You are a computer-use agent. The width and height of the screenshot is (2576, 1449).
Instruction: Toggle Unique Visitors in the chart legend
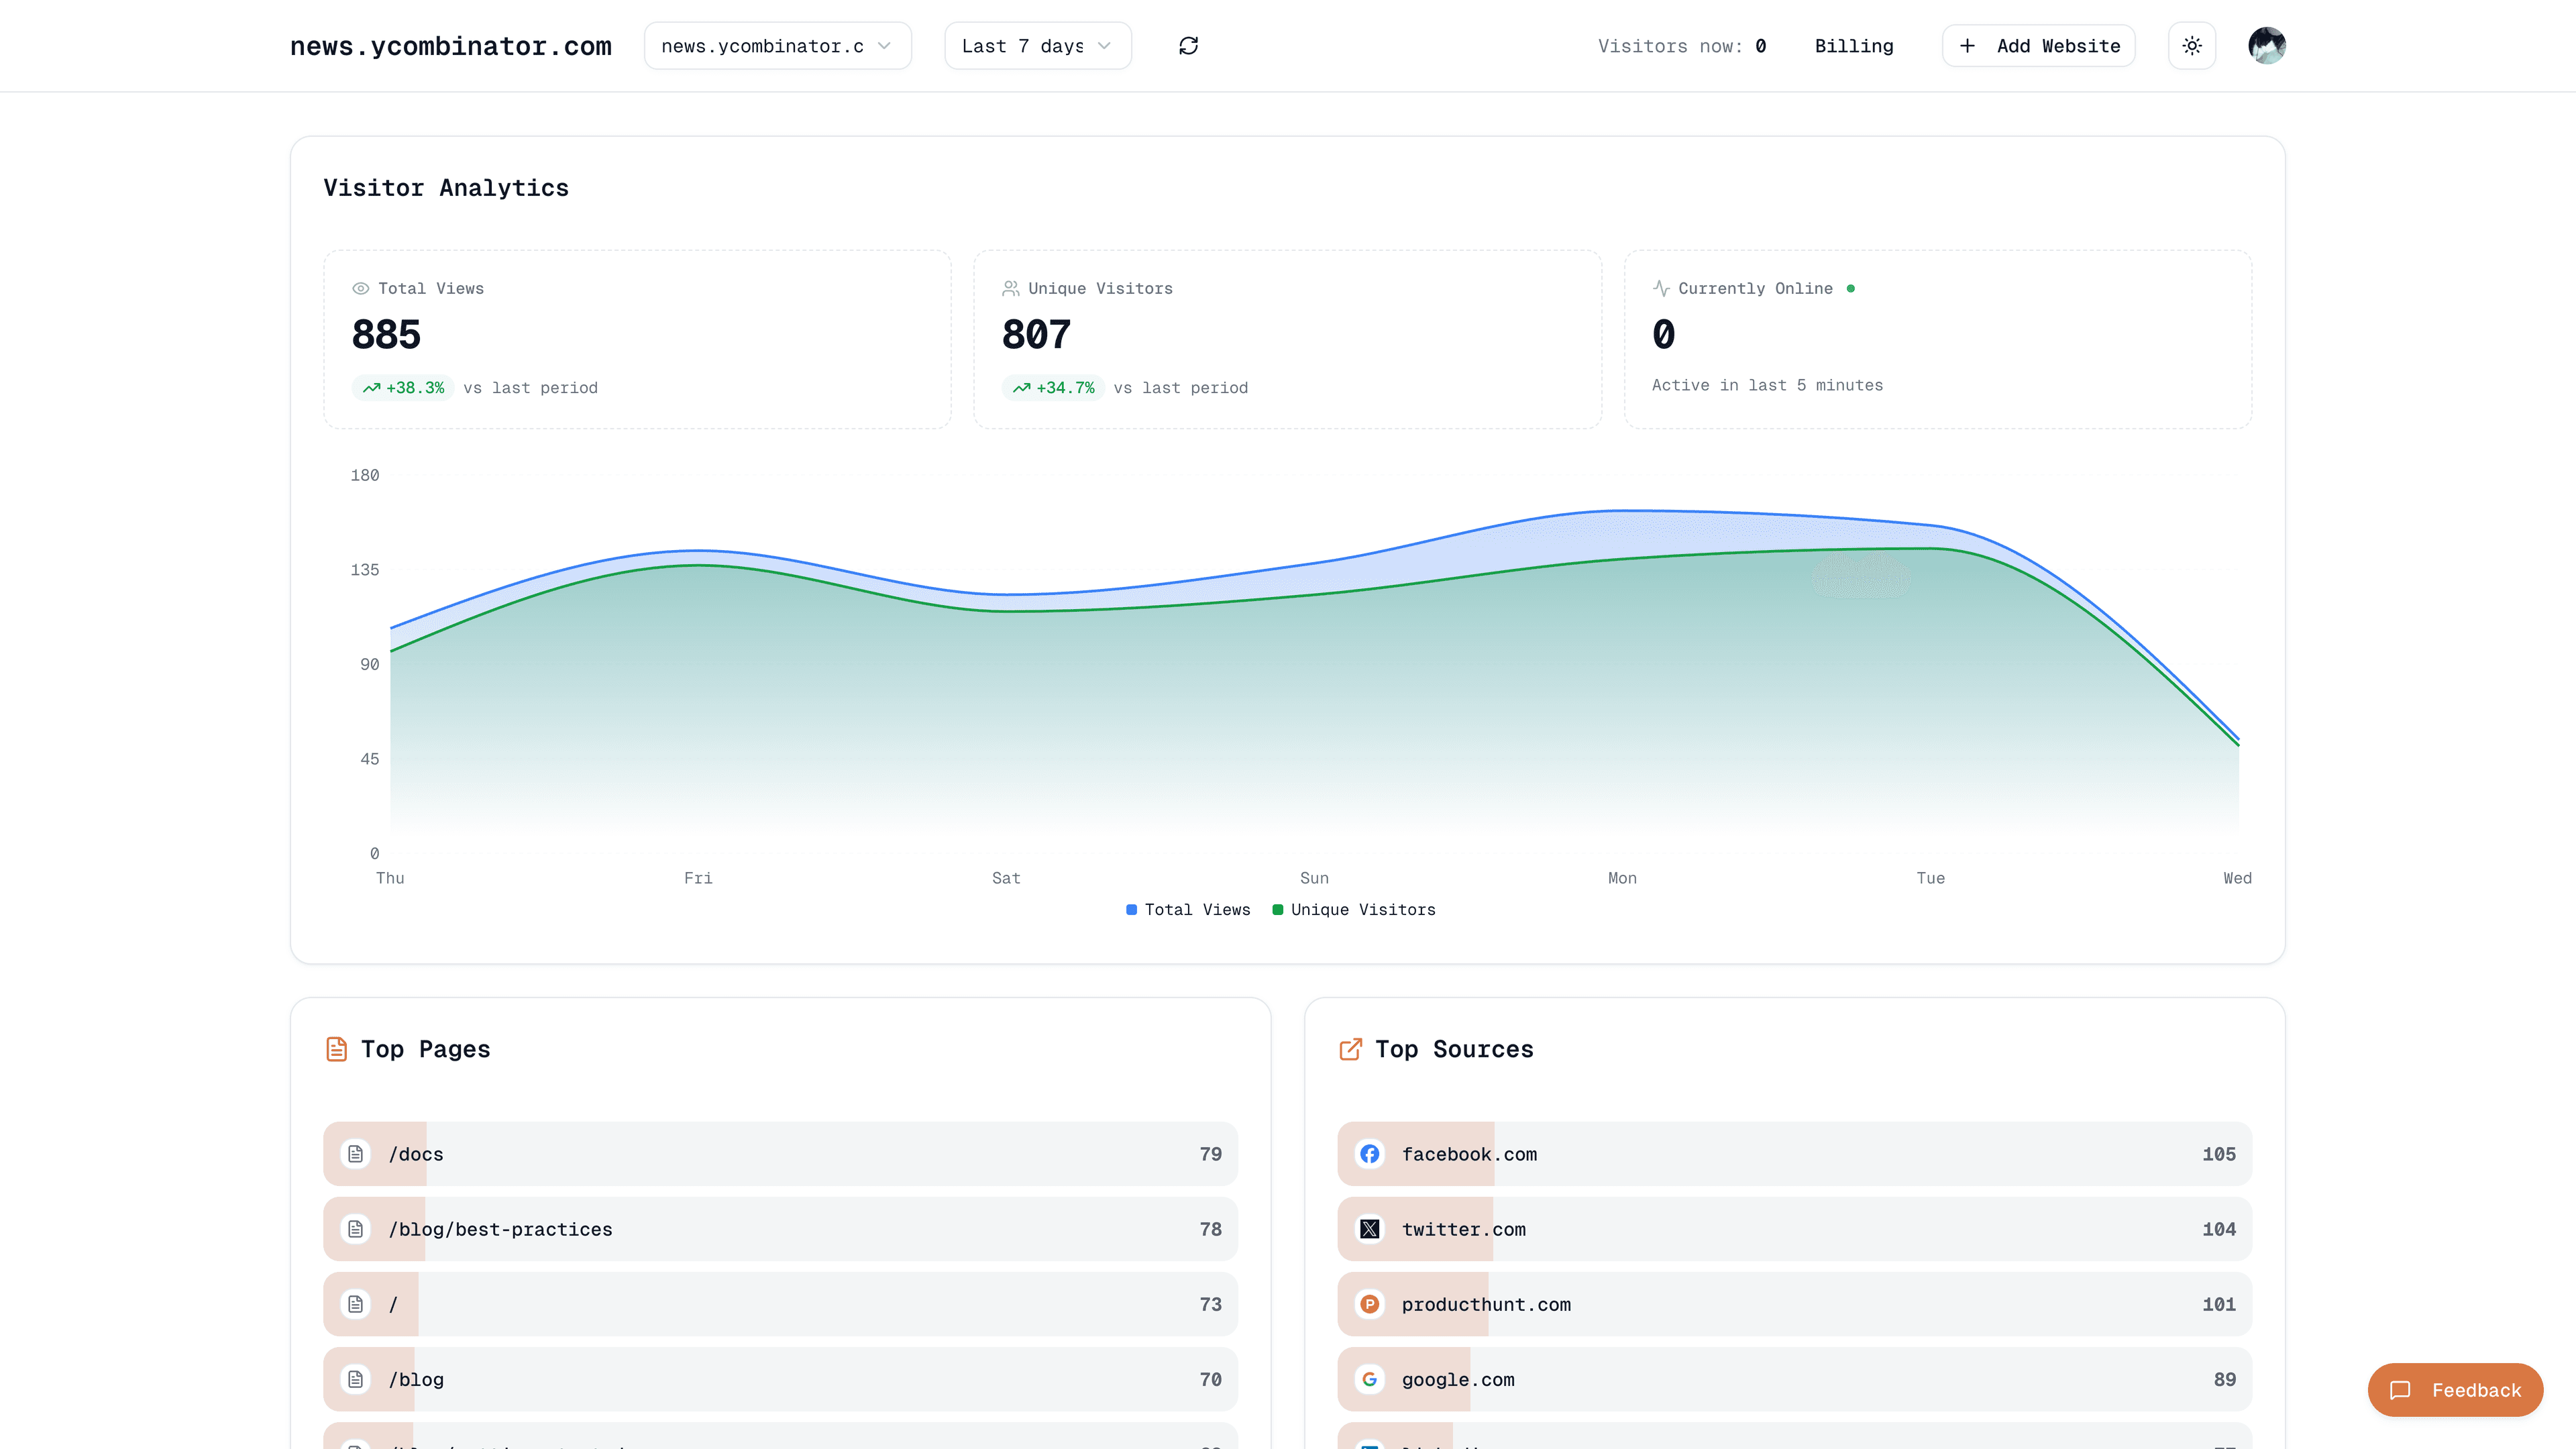click(1354, 910)
